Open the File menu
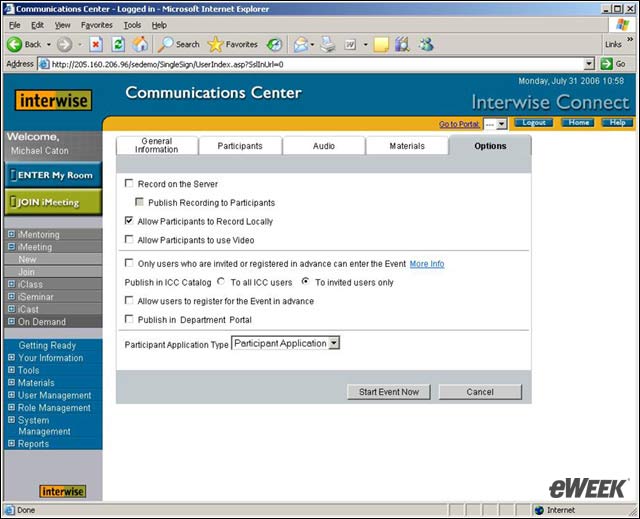The image size is (640, 519). click(x=15, y=25)
